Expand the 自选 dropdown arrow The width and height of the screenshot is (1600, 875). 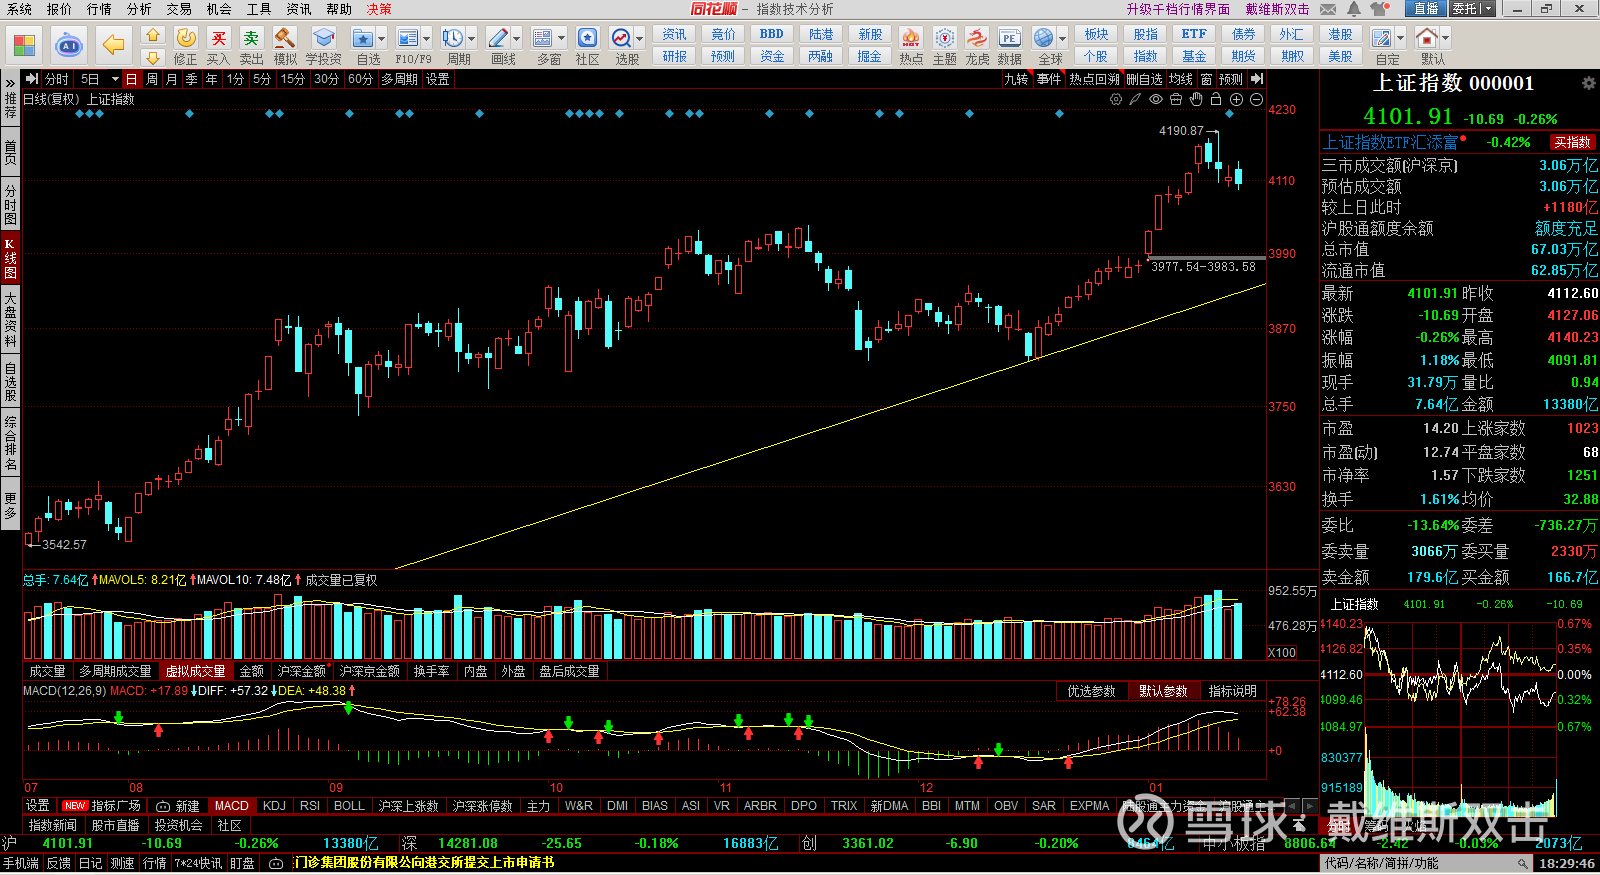pos(381,39)
